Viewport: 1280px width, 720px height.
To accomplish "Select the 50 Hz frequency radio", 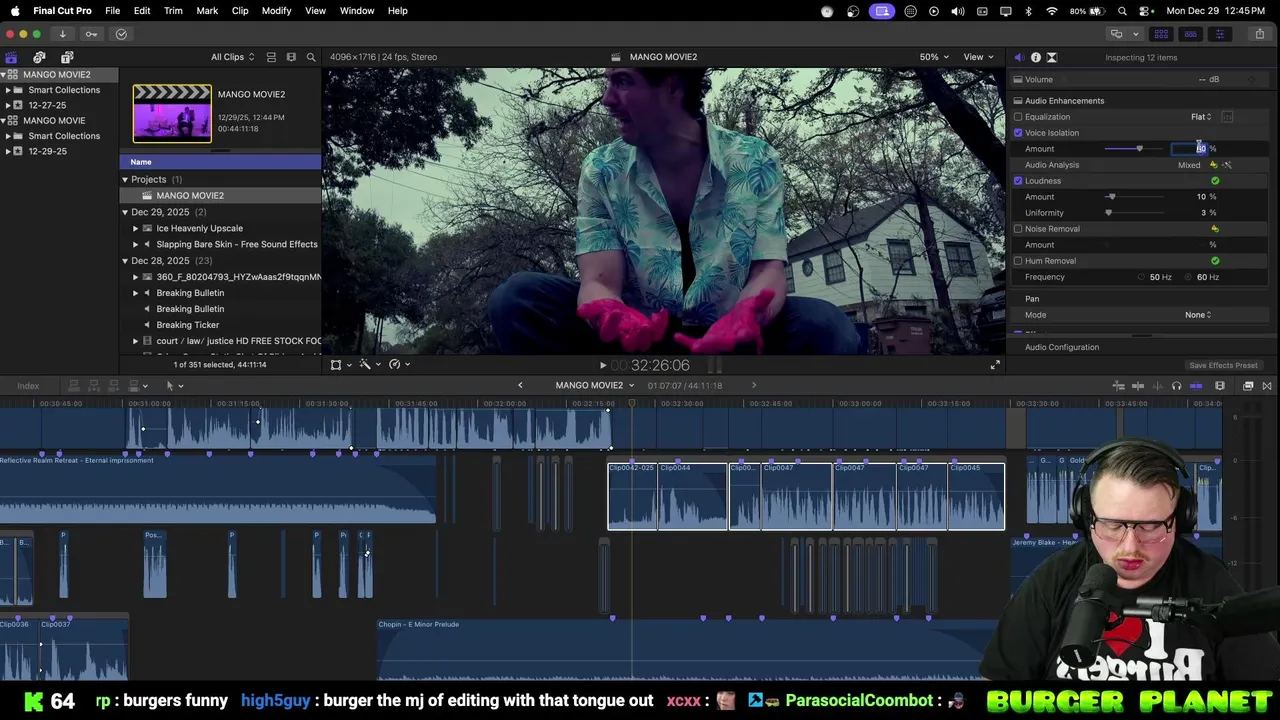I will [1141, 277].
